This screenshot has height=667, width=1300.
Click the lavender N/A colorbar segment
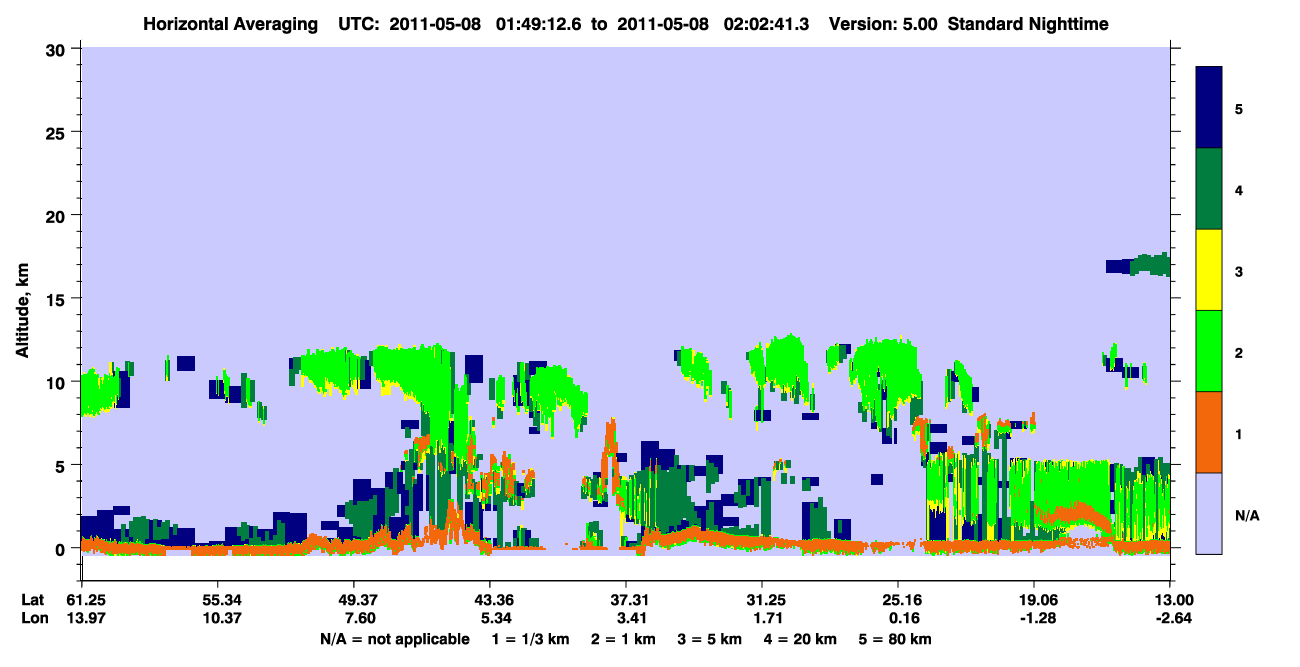[x=1209, y=512]
